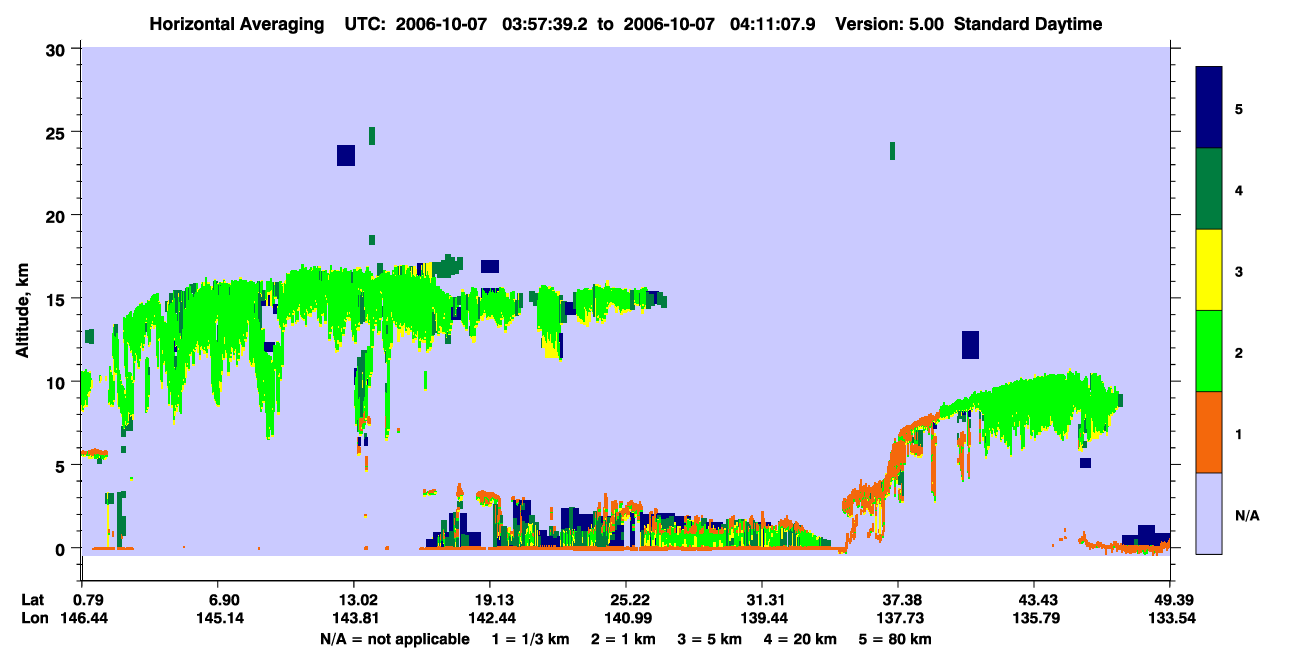
Task: Click the 'Lat' row label
Action: [33, 600]
